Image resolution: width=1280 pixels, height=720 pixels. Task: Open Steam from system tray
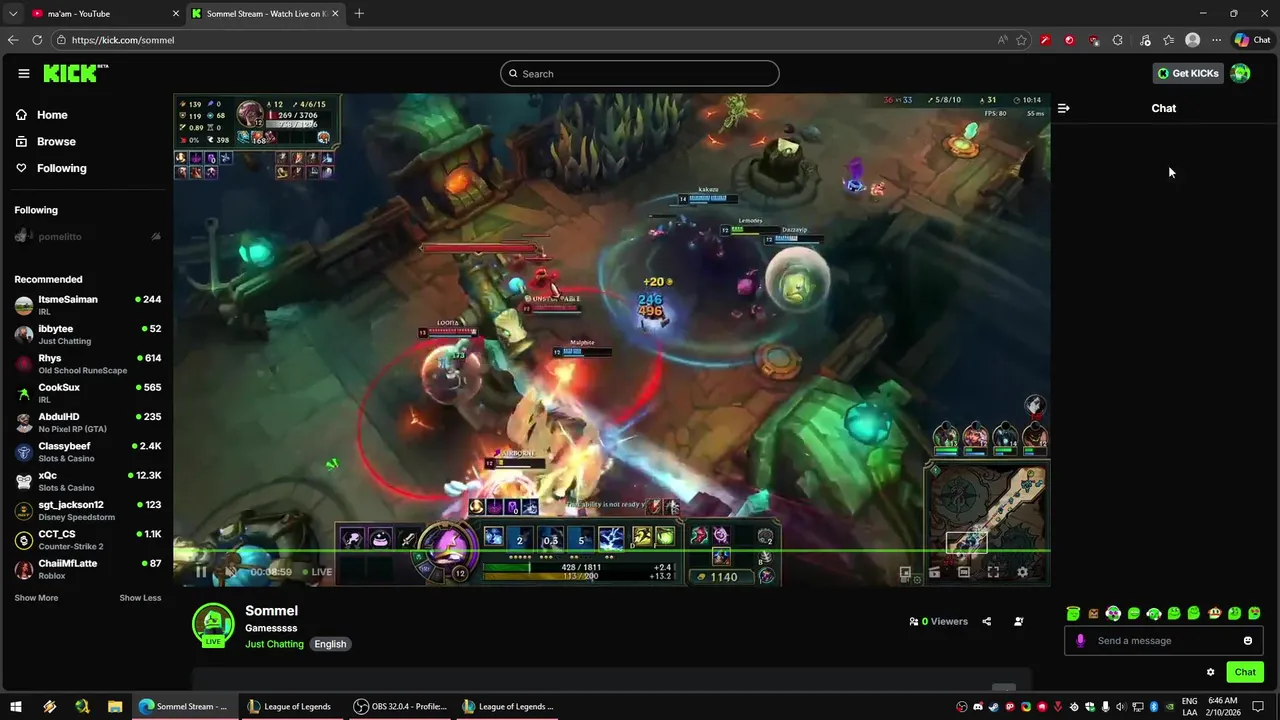pyautogui.click(x=994, y=706)
